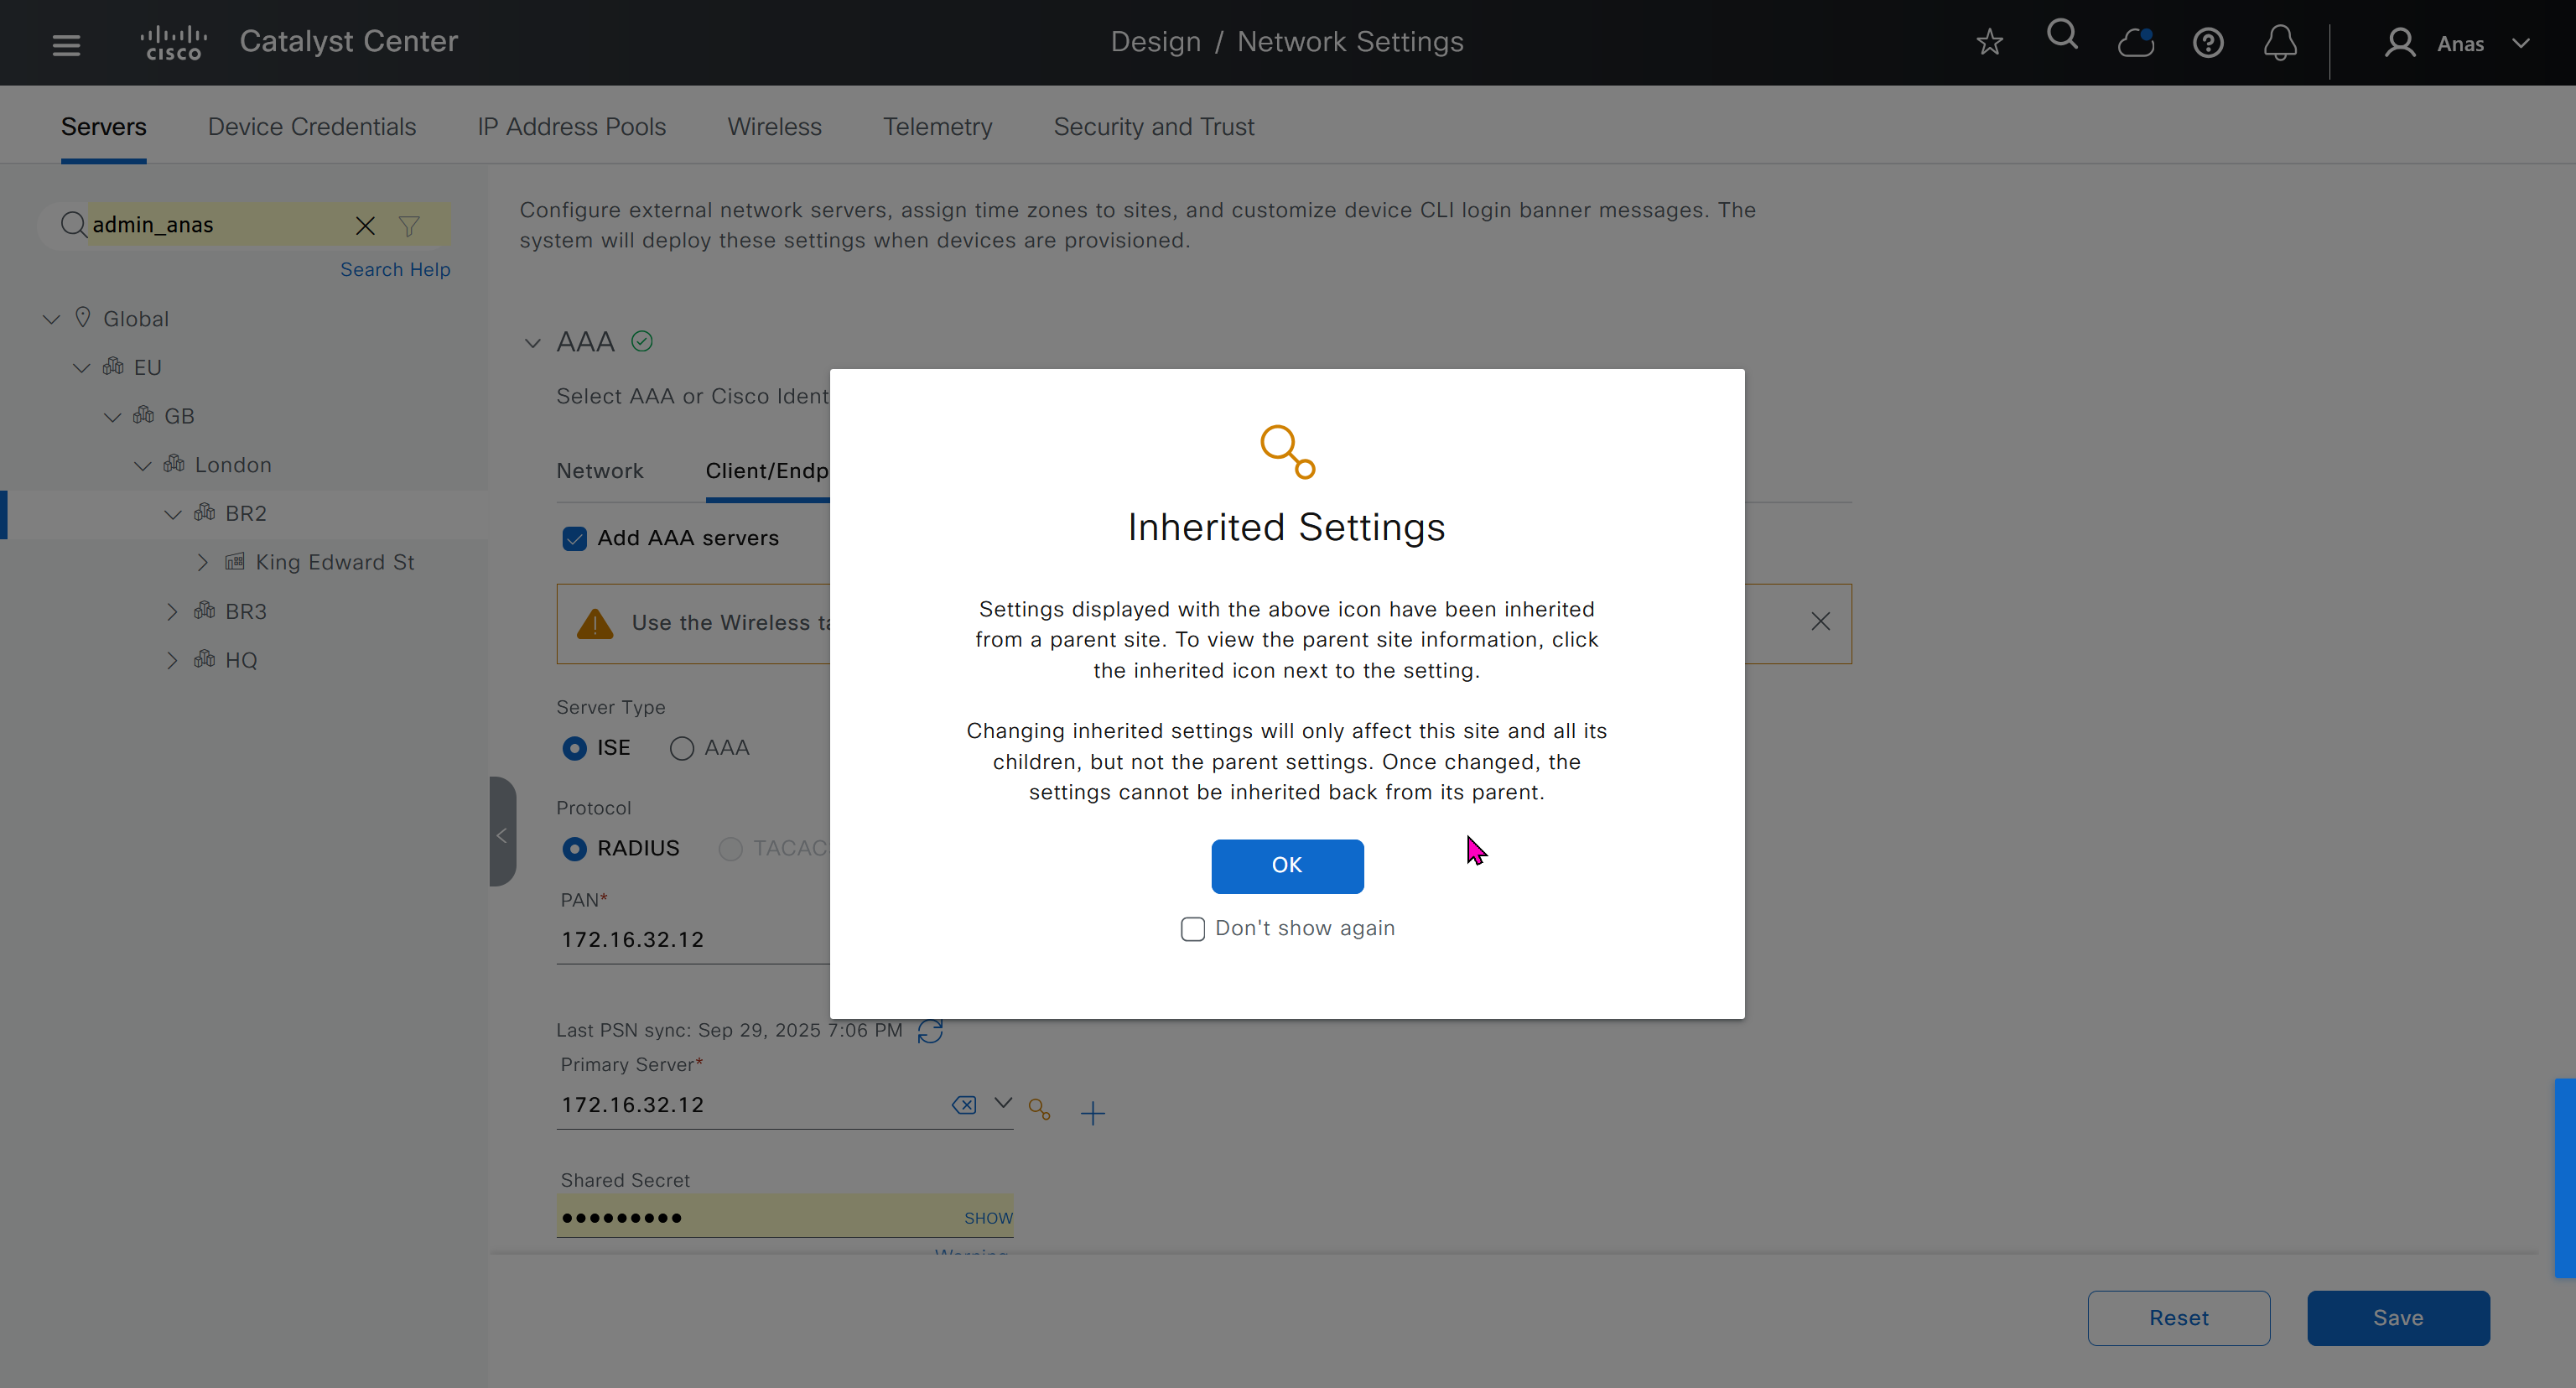This screenshot has width=2576, height=1388.
Task: Open the hamburger navigation menu
Action: (66, 44)
